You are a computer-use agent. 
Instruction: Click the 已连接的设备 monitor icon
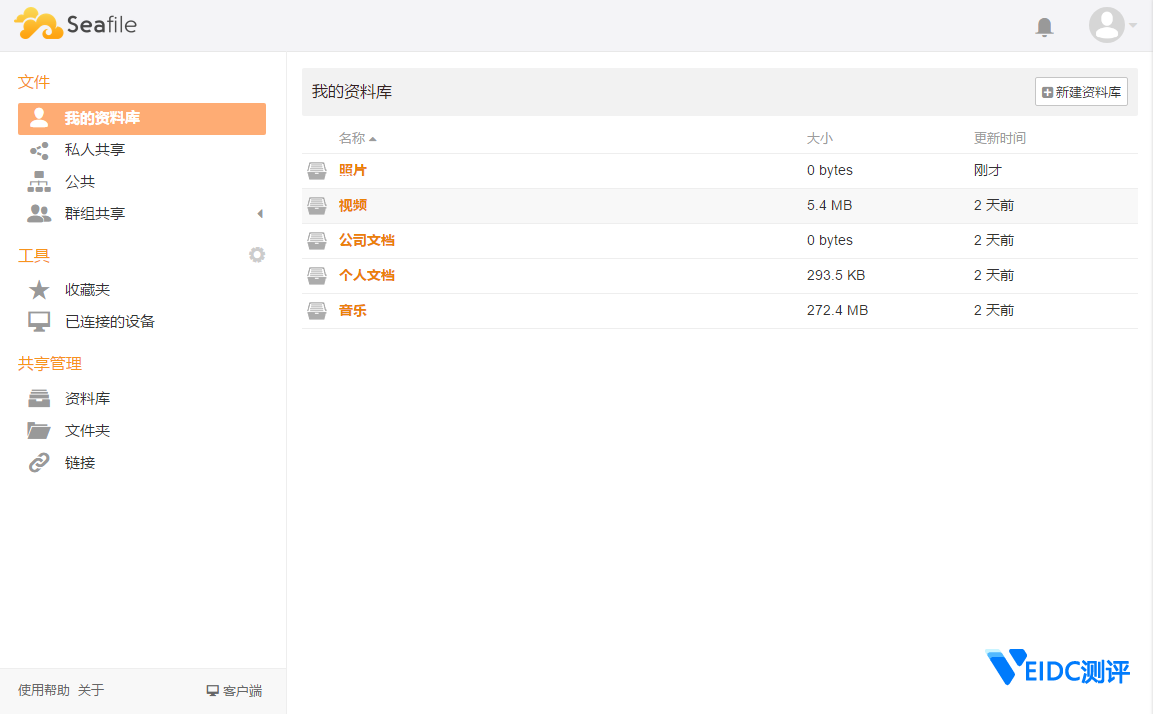click(x=39, y=322)
